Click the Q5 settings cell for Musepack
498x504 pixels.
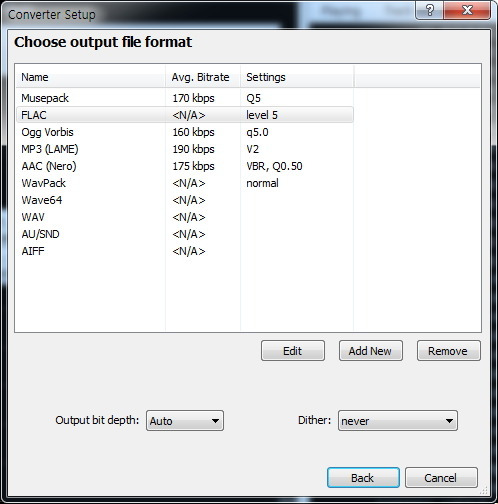253,98
